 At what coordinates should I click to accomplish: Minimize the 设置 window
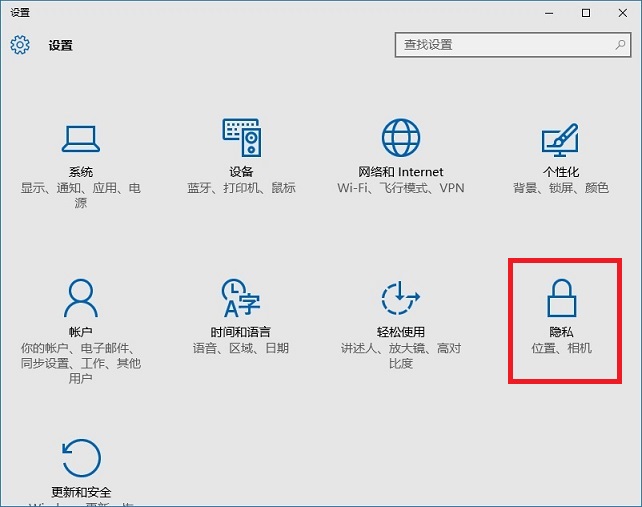pyautogui.click(x=549, y=13)
